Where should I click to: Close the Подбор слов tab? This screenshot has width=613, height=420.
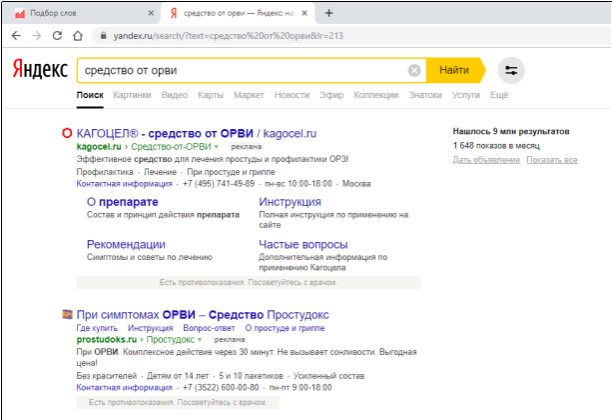[x=151, y=13]
